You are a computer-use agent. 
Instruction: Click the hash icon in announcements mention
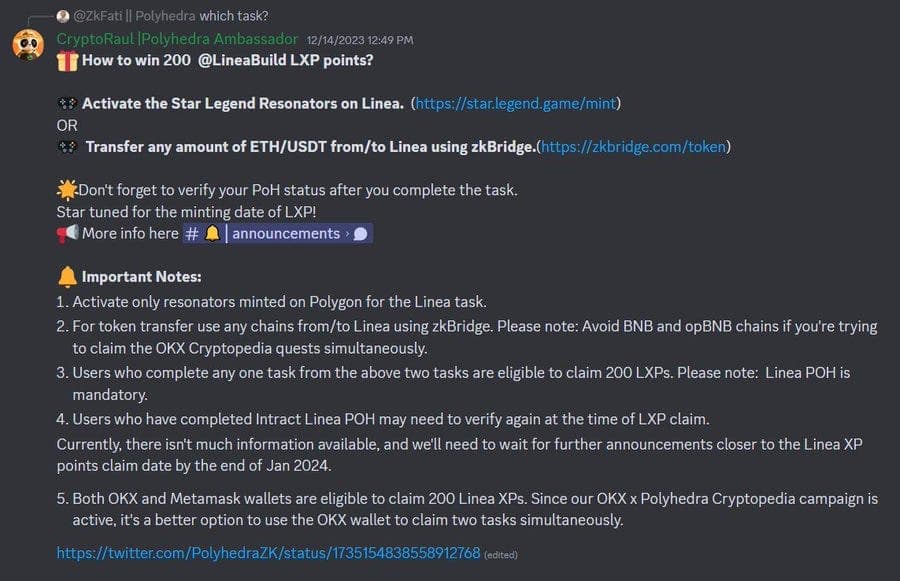(192, 234)
